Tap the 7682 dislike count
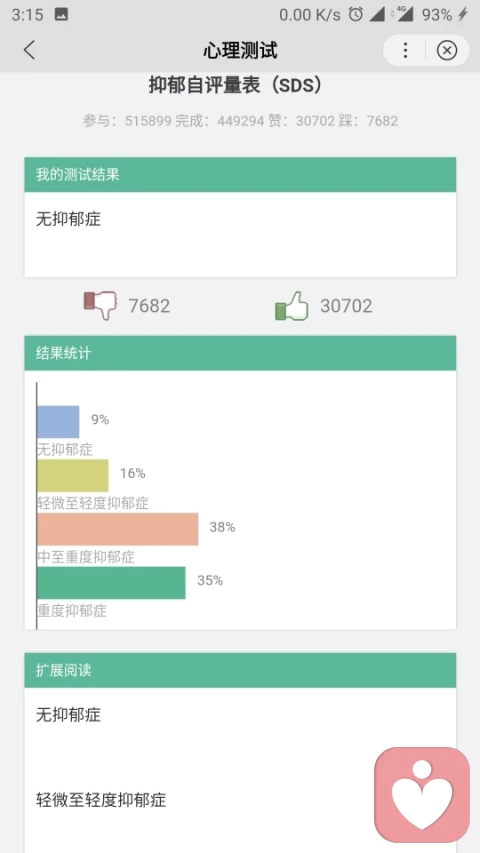 pos(149,306)
